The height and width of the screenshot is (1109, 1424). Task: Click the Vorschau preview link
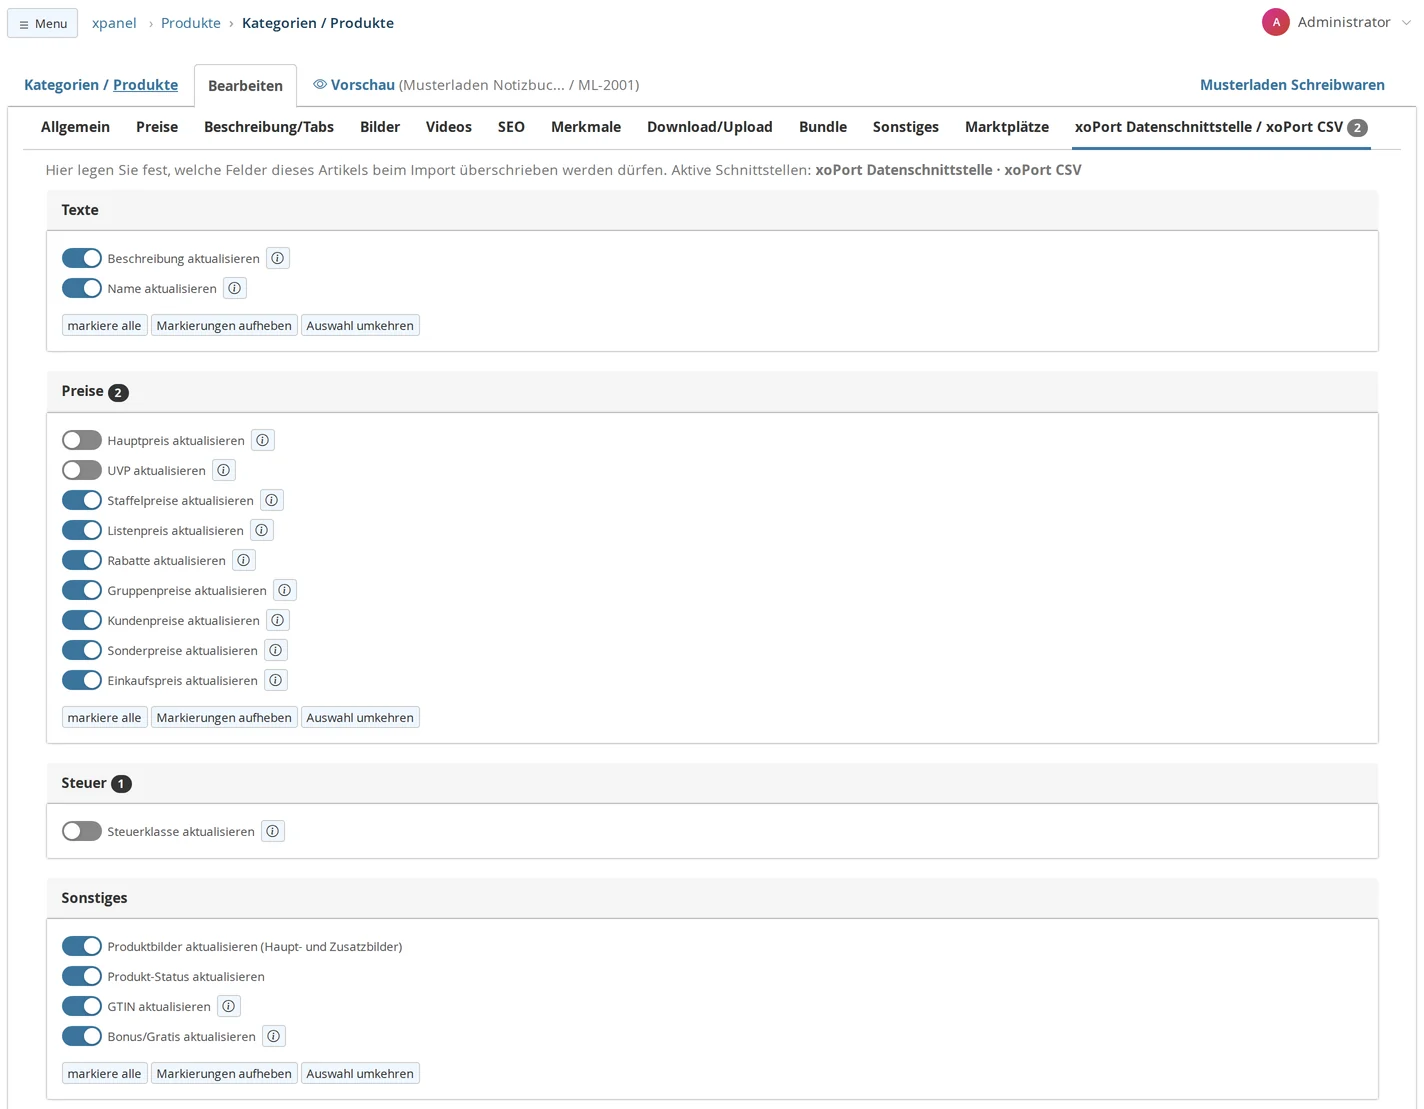tap(363, 85)
